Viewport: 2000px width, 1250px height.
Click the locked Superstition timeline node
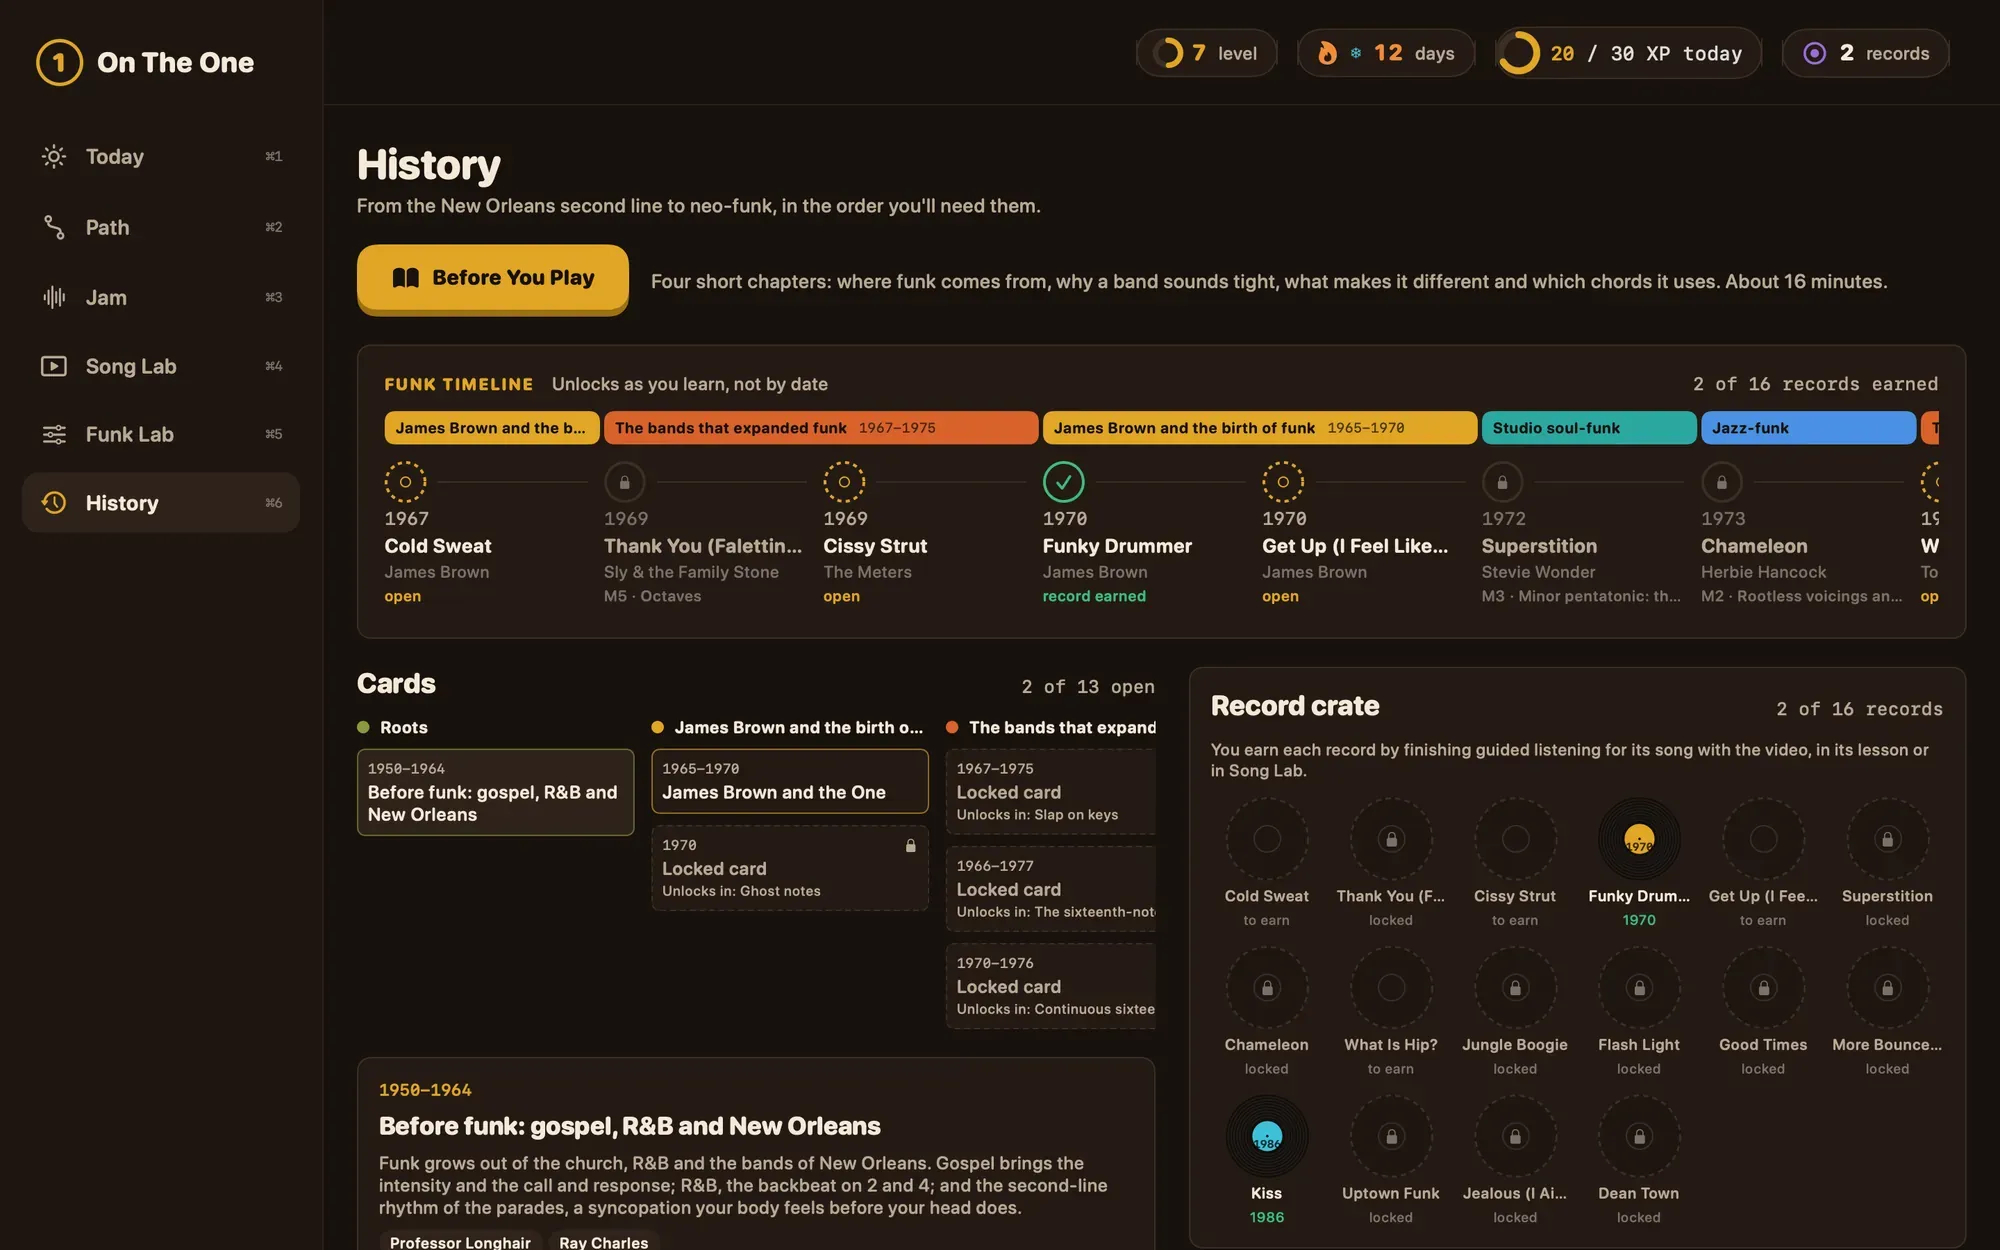tap(1502, 482)
